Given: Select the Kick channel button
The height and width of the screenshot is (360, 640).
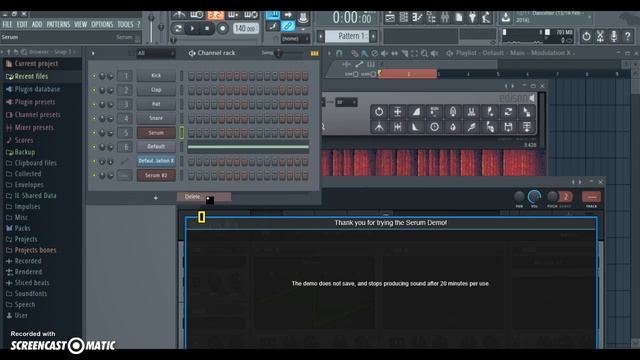Looking at the screenshot, I should [x=156, y=76].
